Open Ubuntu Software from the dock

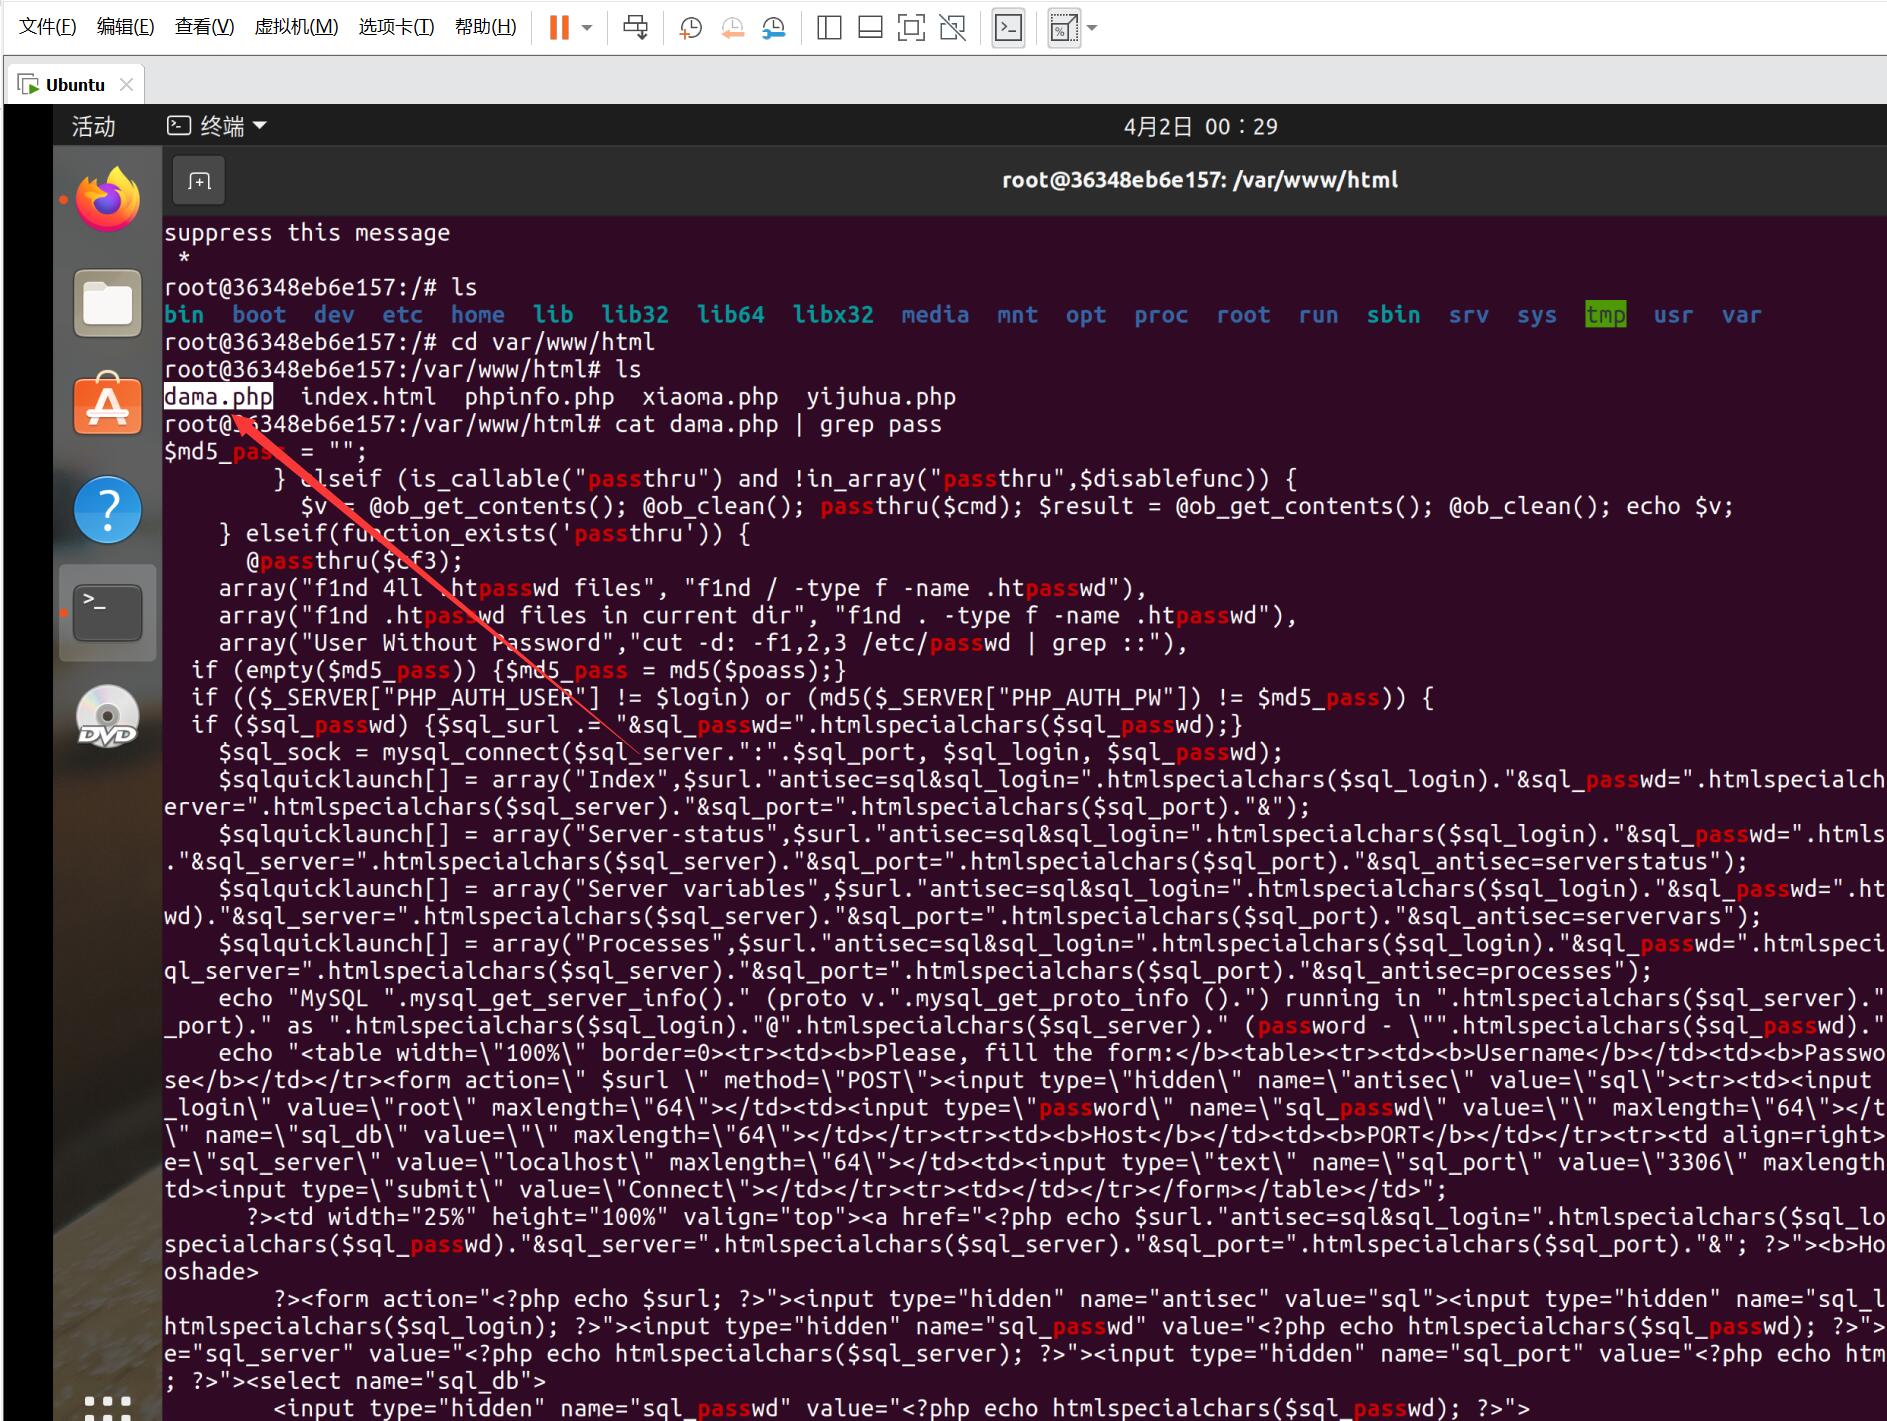tap(108, 406)
